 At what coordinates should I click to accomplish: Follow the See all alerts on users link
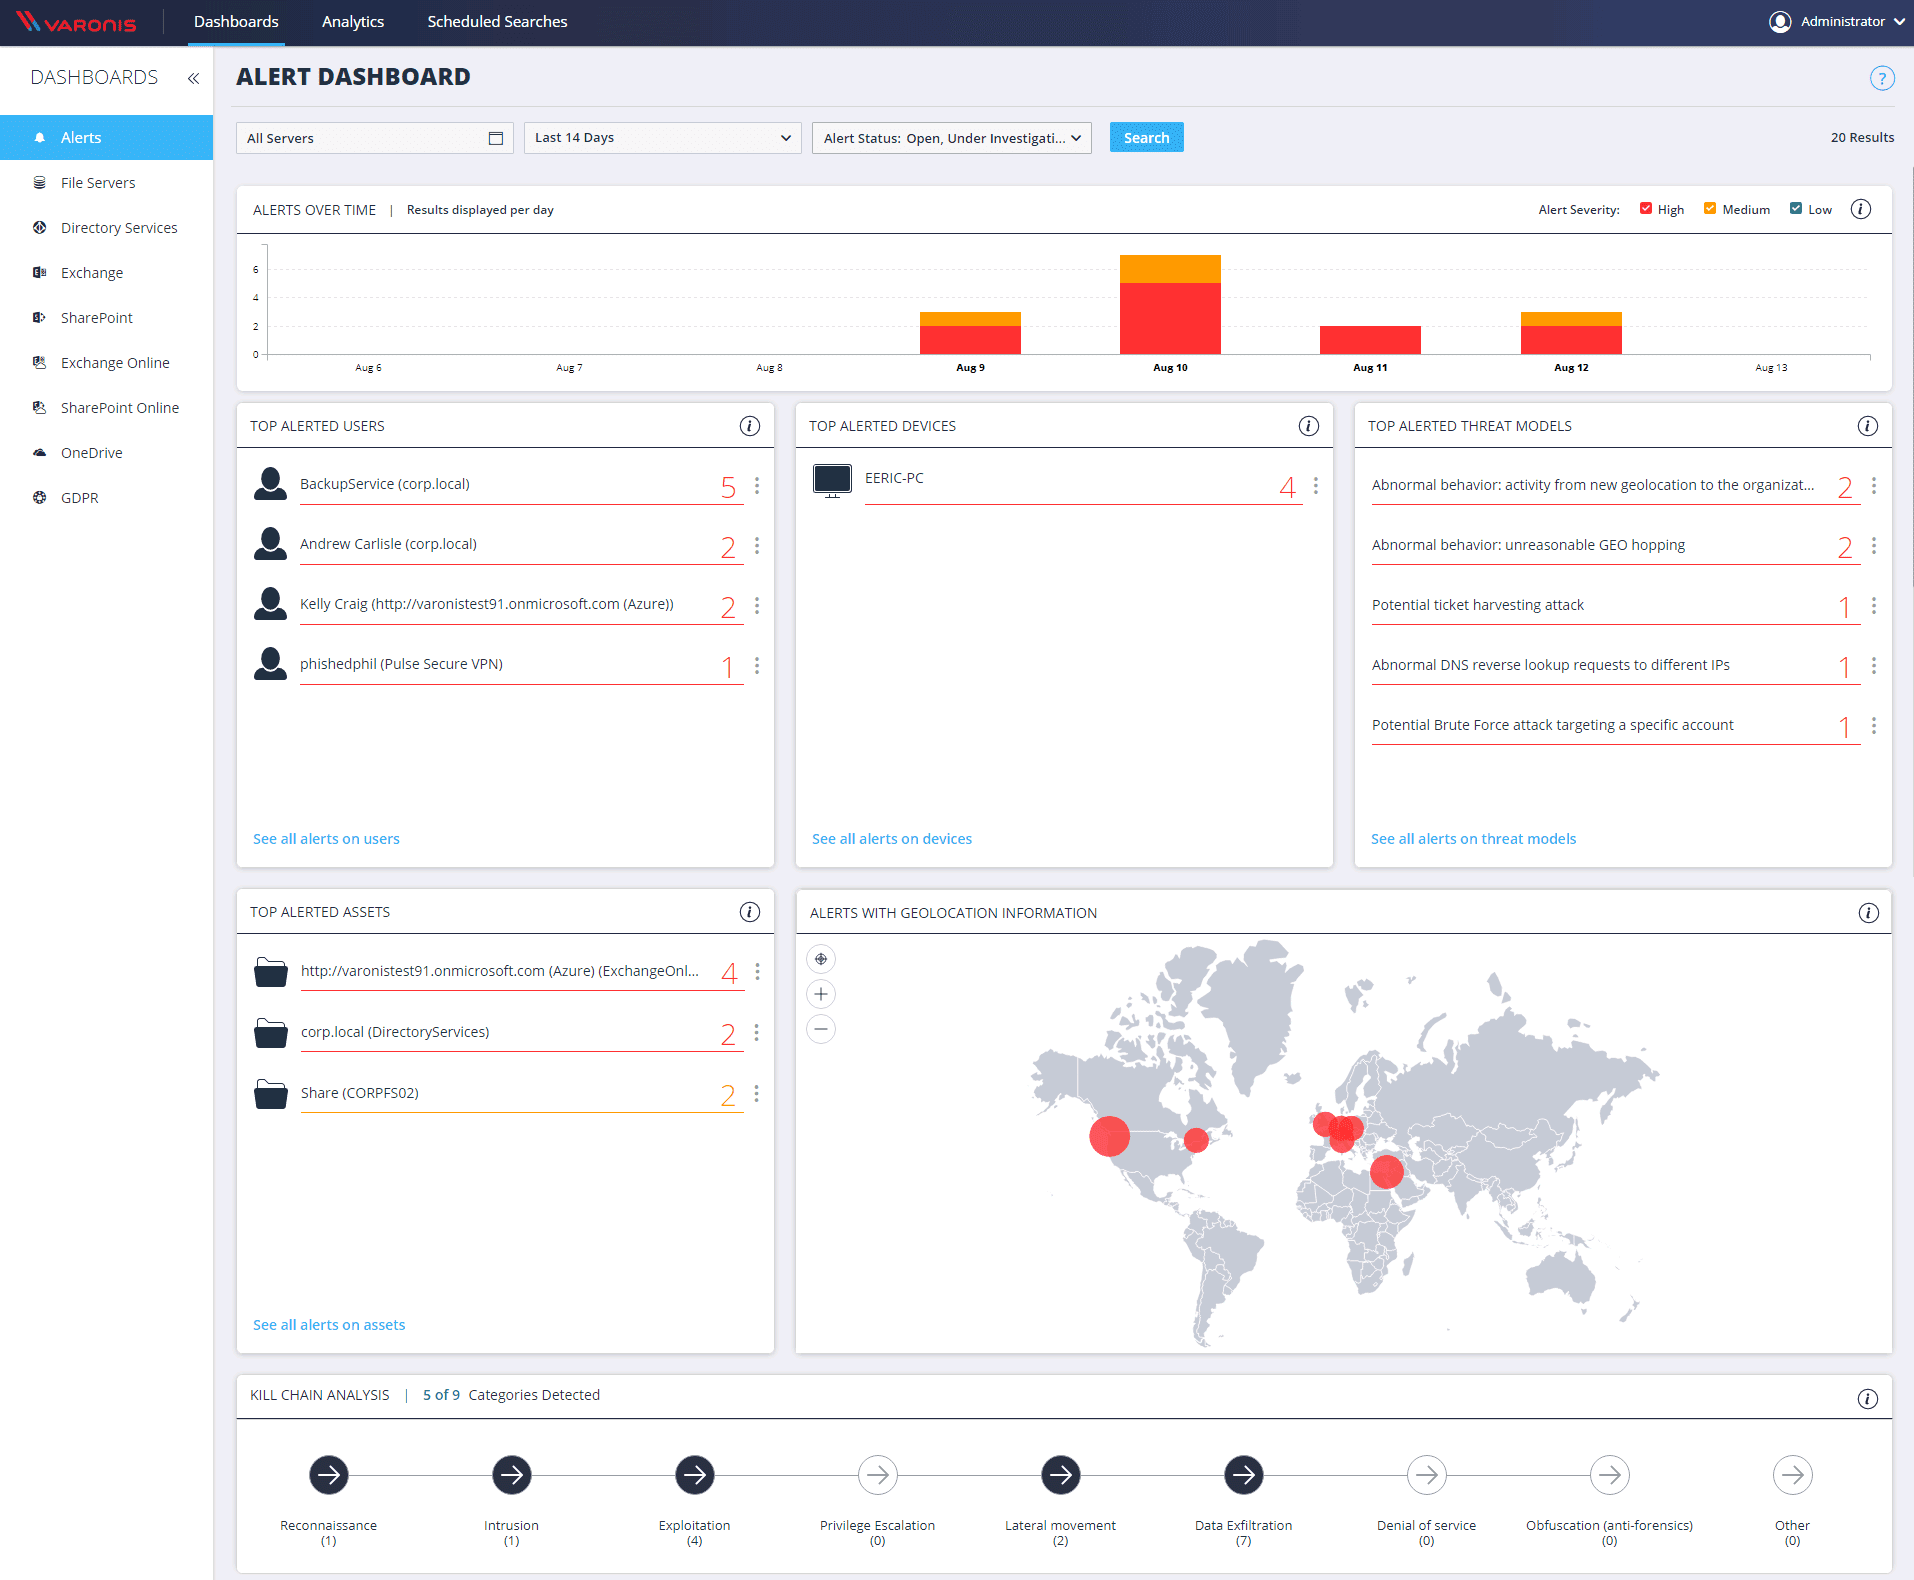point(326,839)
